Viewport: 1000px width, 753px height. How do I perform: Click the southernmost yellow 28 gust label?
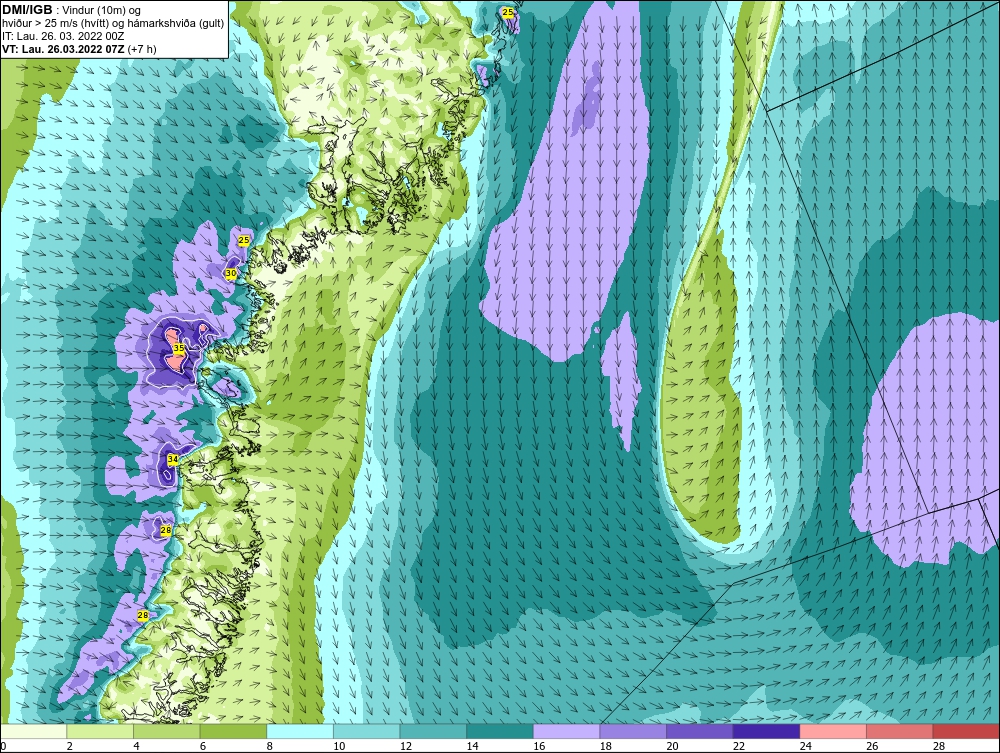click(143, 615)
